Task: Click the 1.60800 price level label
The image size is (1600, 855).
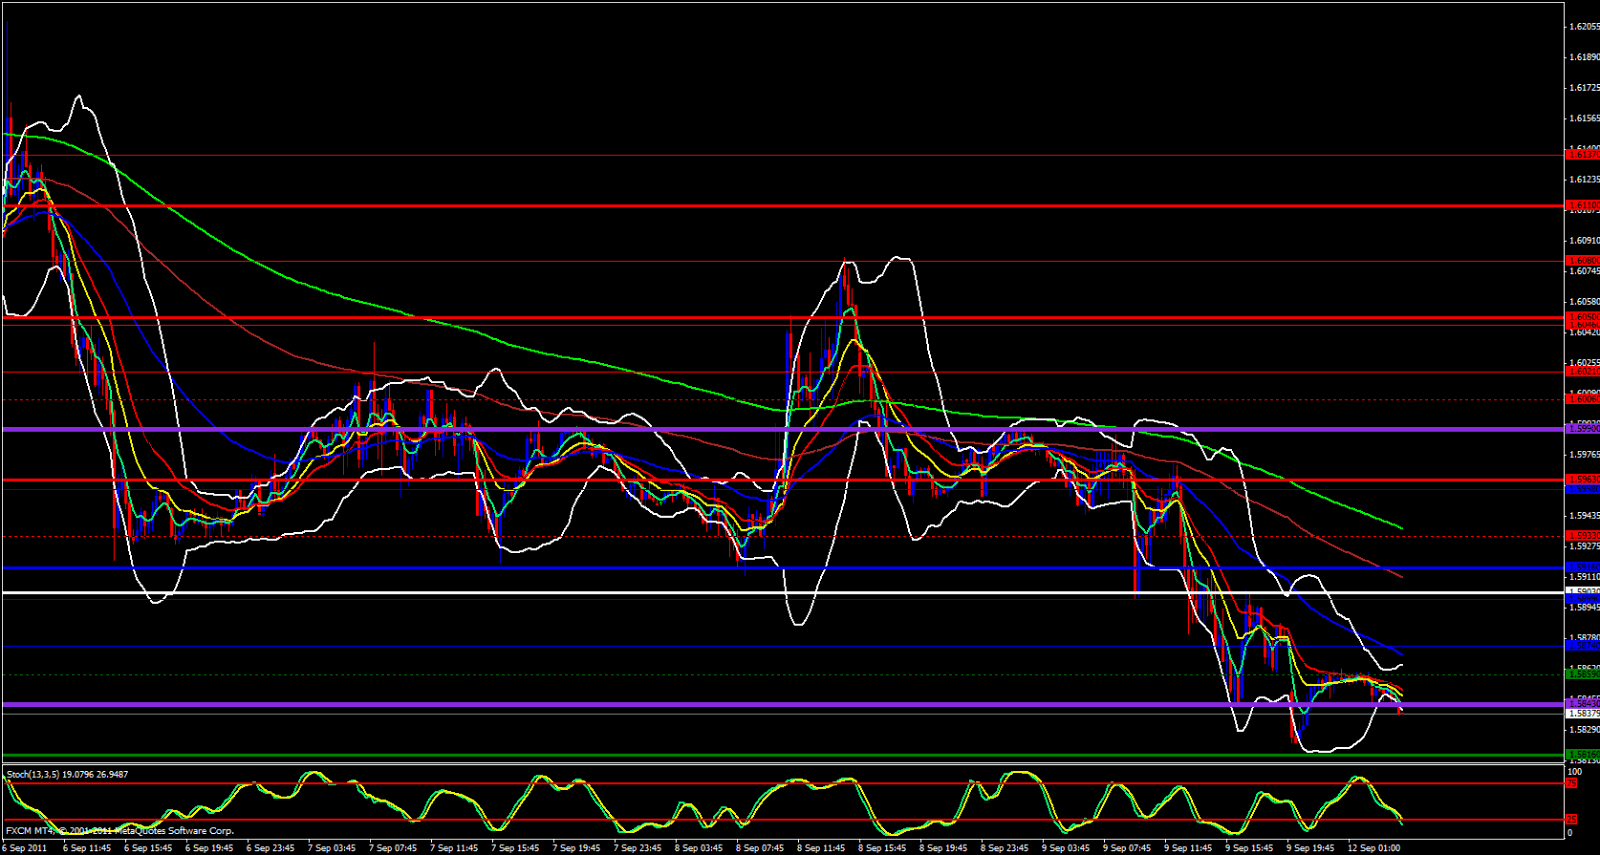Action: point(1582,261)
